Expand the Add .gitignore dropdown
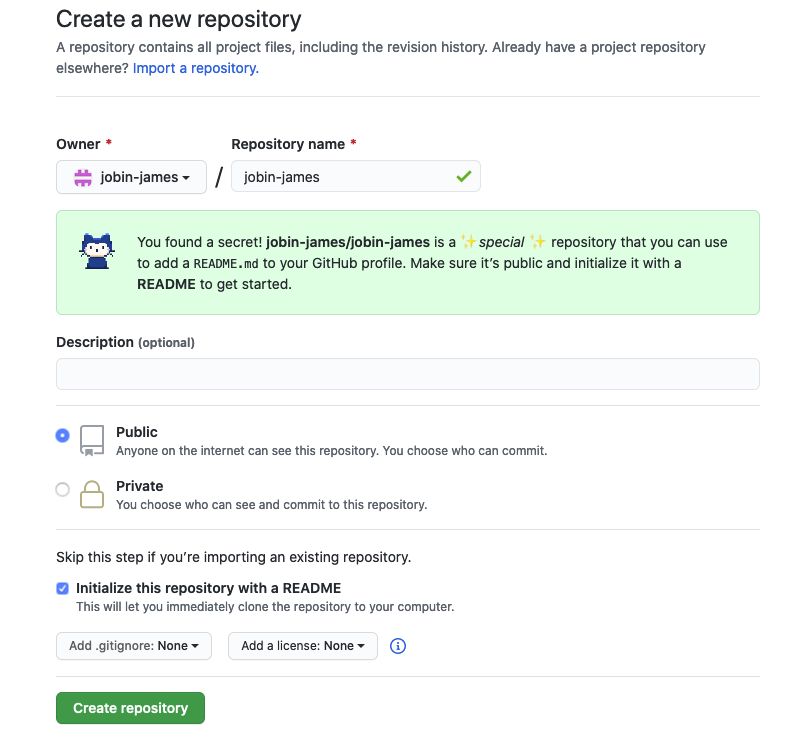Viewport: 800px width, 747px height. pyautogui.click(x=134, y=646)
